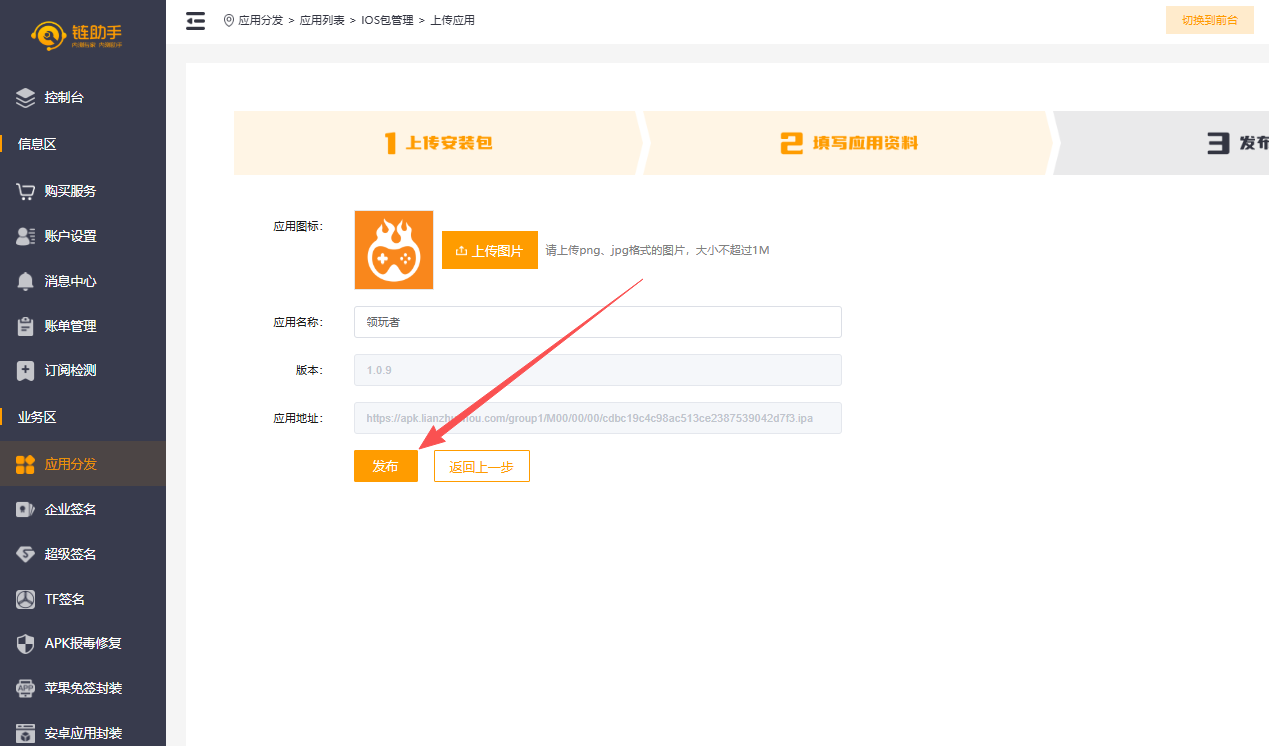Click the game controller app icon thumbnail
The image size is (1269, 746).
(x=393, y=250)
